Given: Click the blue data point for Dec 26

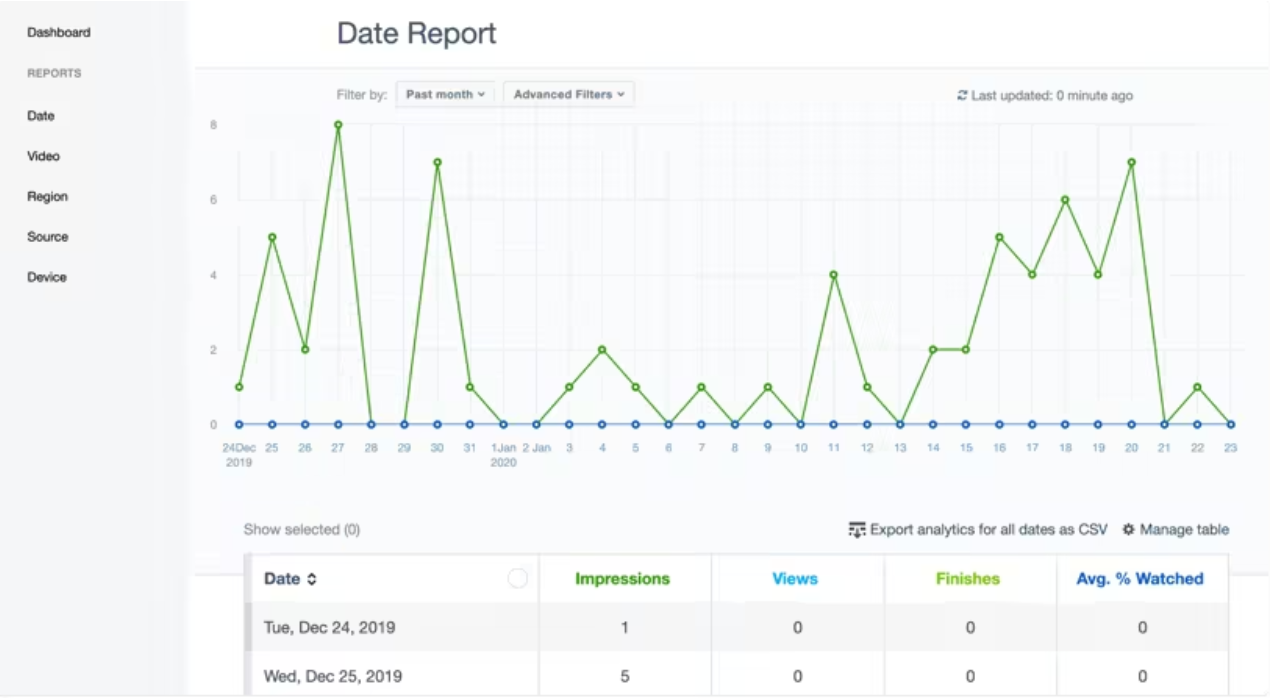Looking at the screenshot, I should coord(305,425).
